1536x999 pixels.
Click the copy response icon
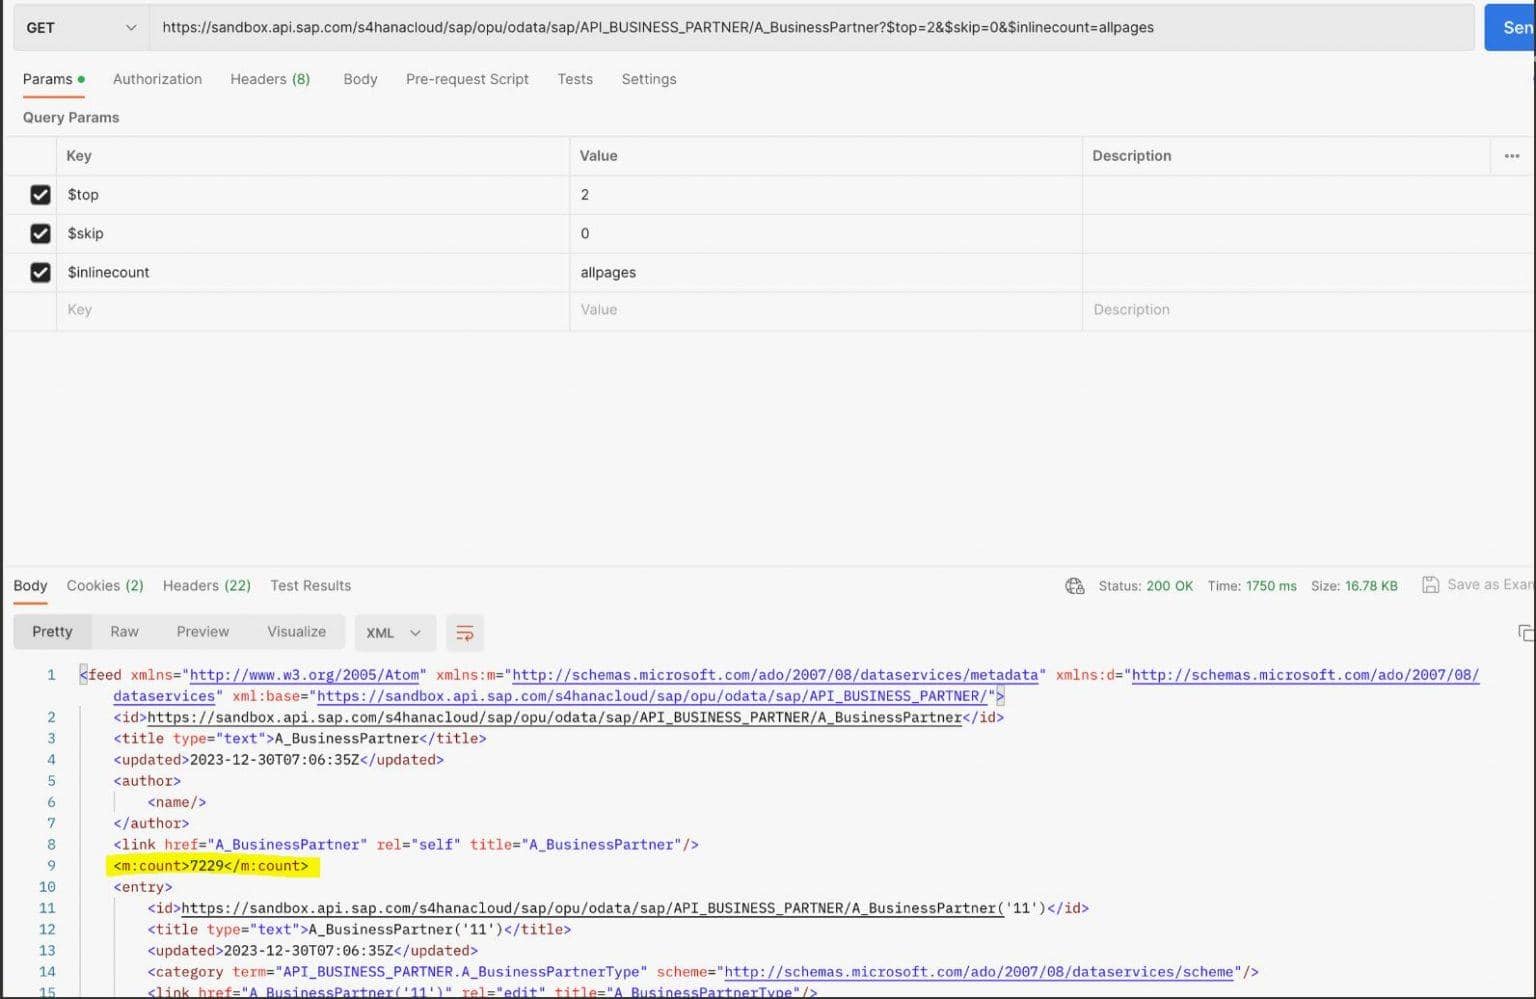pos(1525,633)
